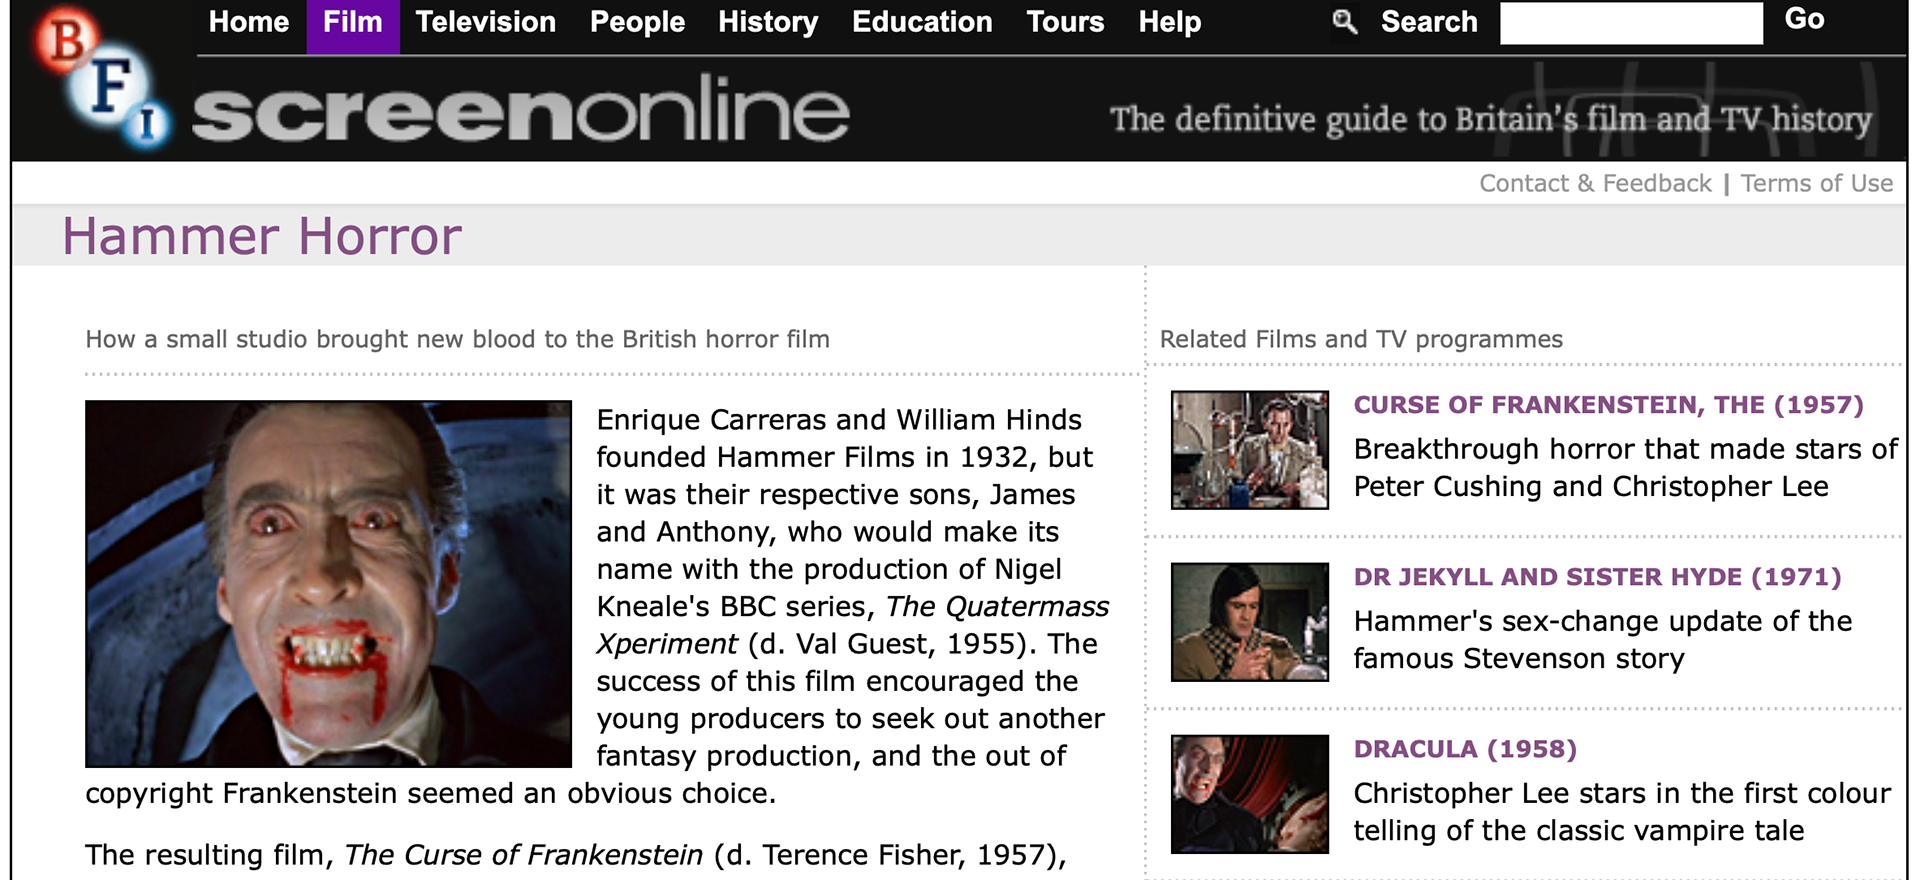Select the Film navigation tab
1920x880 pixels.
[x=353, y=22]
